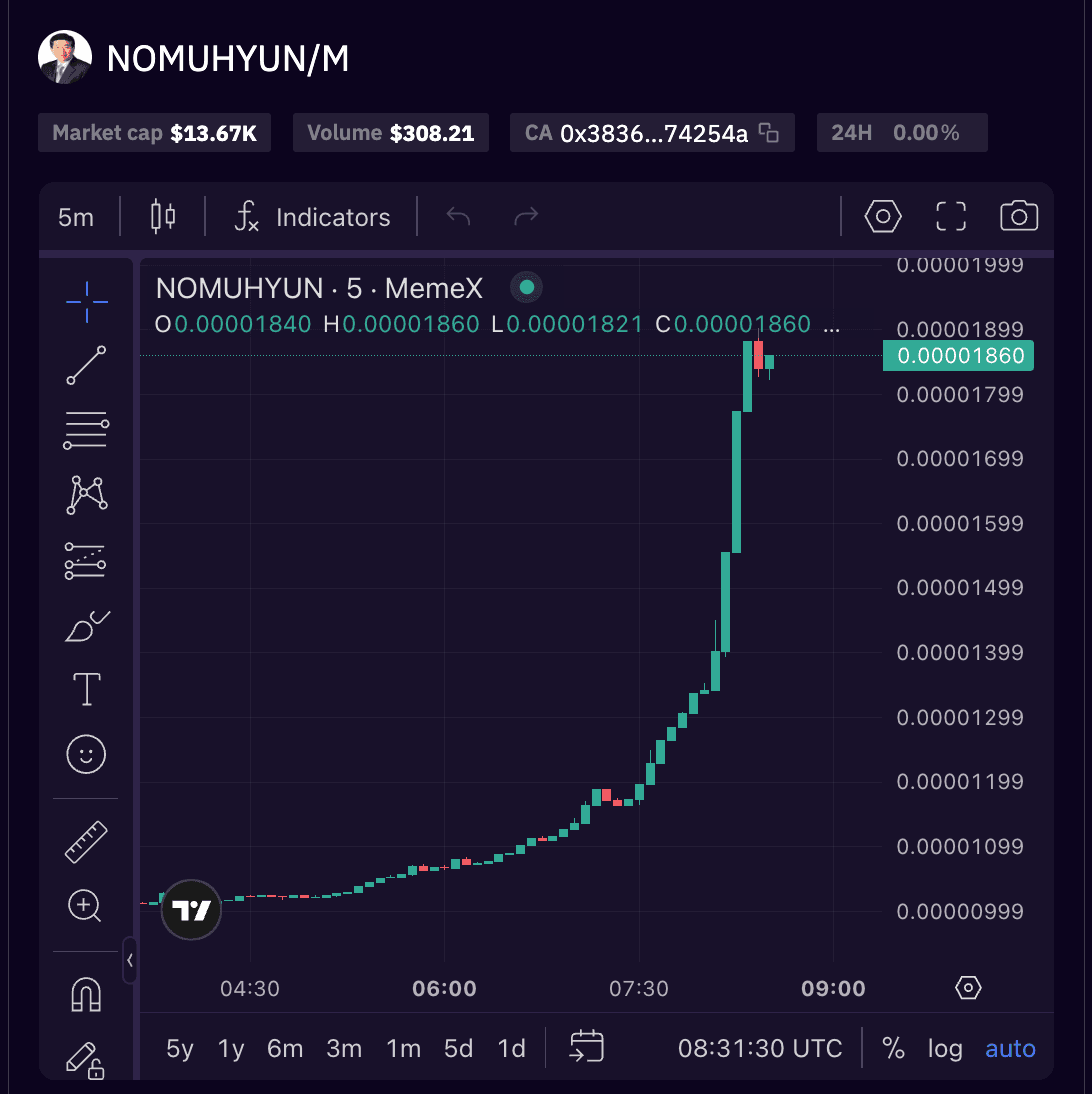Toggle percent scale mode

click(893, 1048)
